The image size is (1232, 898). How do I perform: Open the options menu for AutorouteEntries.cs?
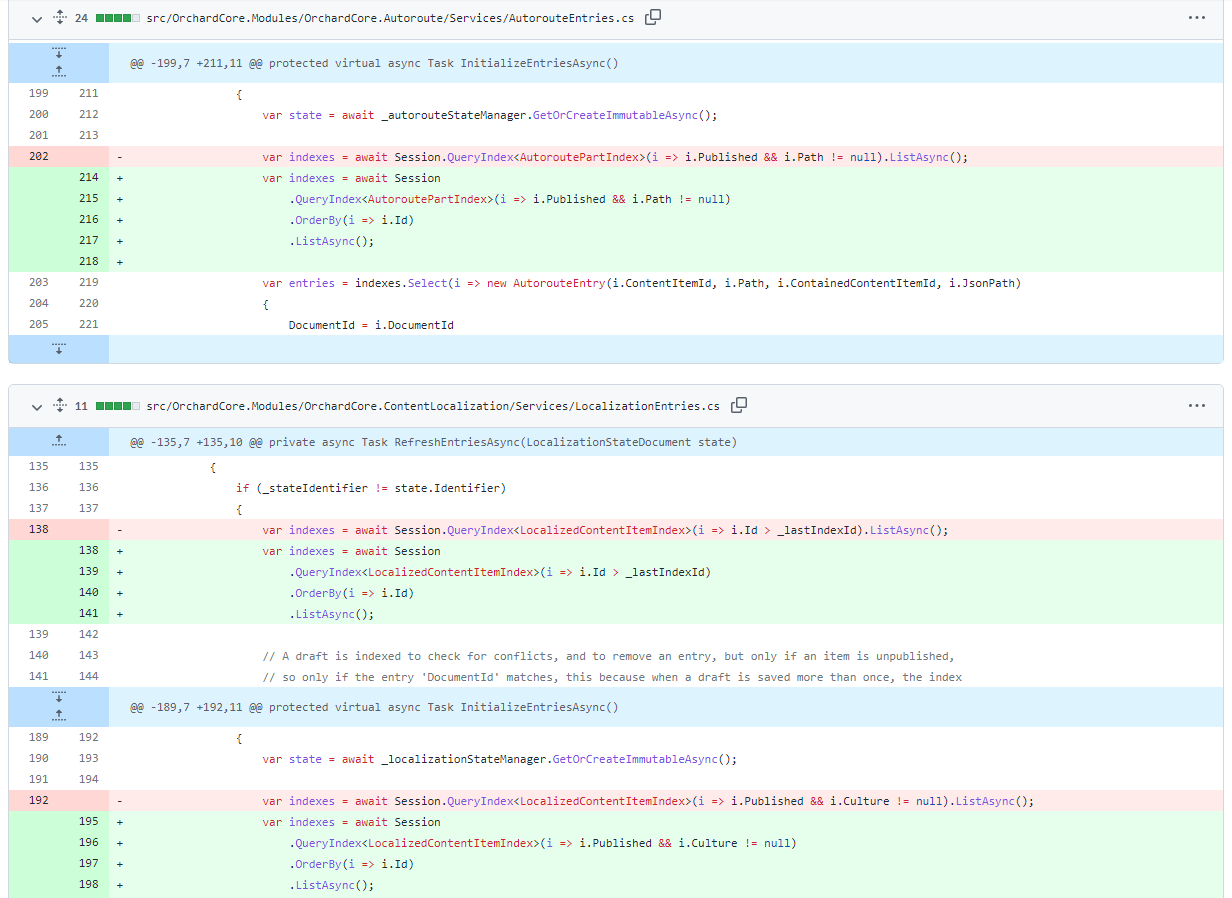[x=1197, y=18]
